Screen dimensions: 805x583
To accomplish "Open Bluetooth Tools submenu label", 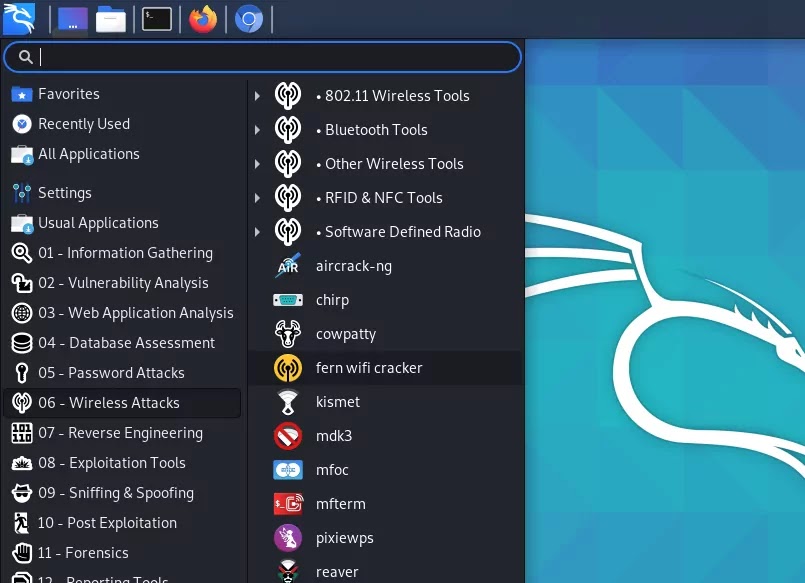I will (x=372, y=130).
